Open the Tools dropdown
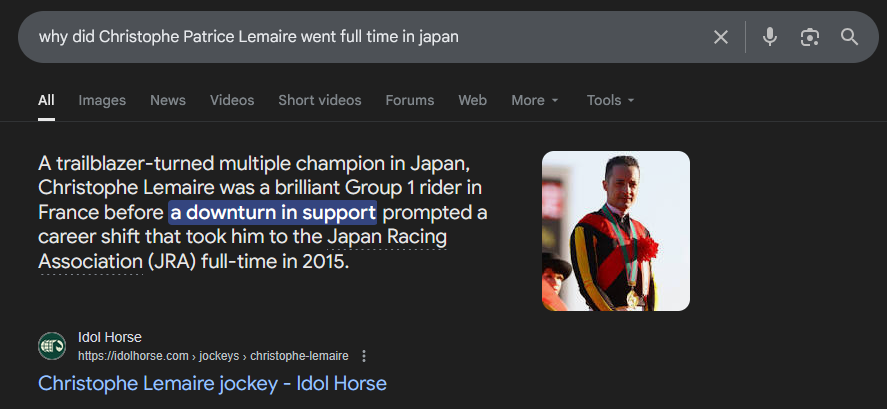This screenshot has width=887, height=409. point(610,100)
